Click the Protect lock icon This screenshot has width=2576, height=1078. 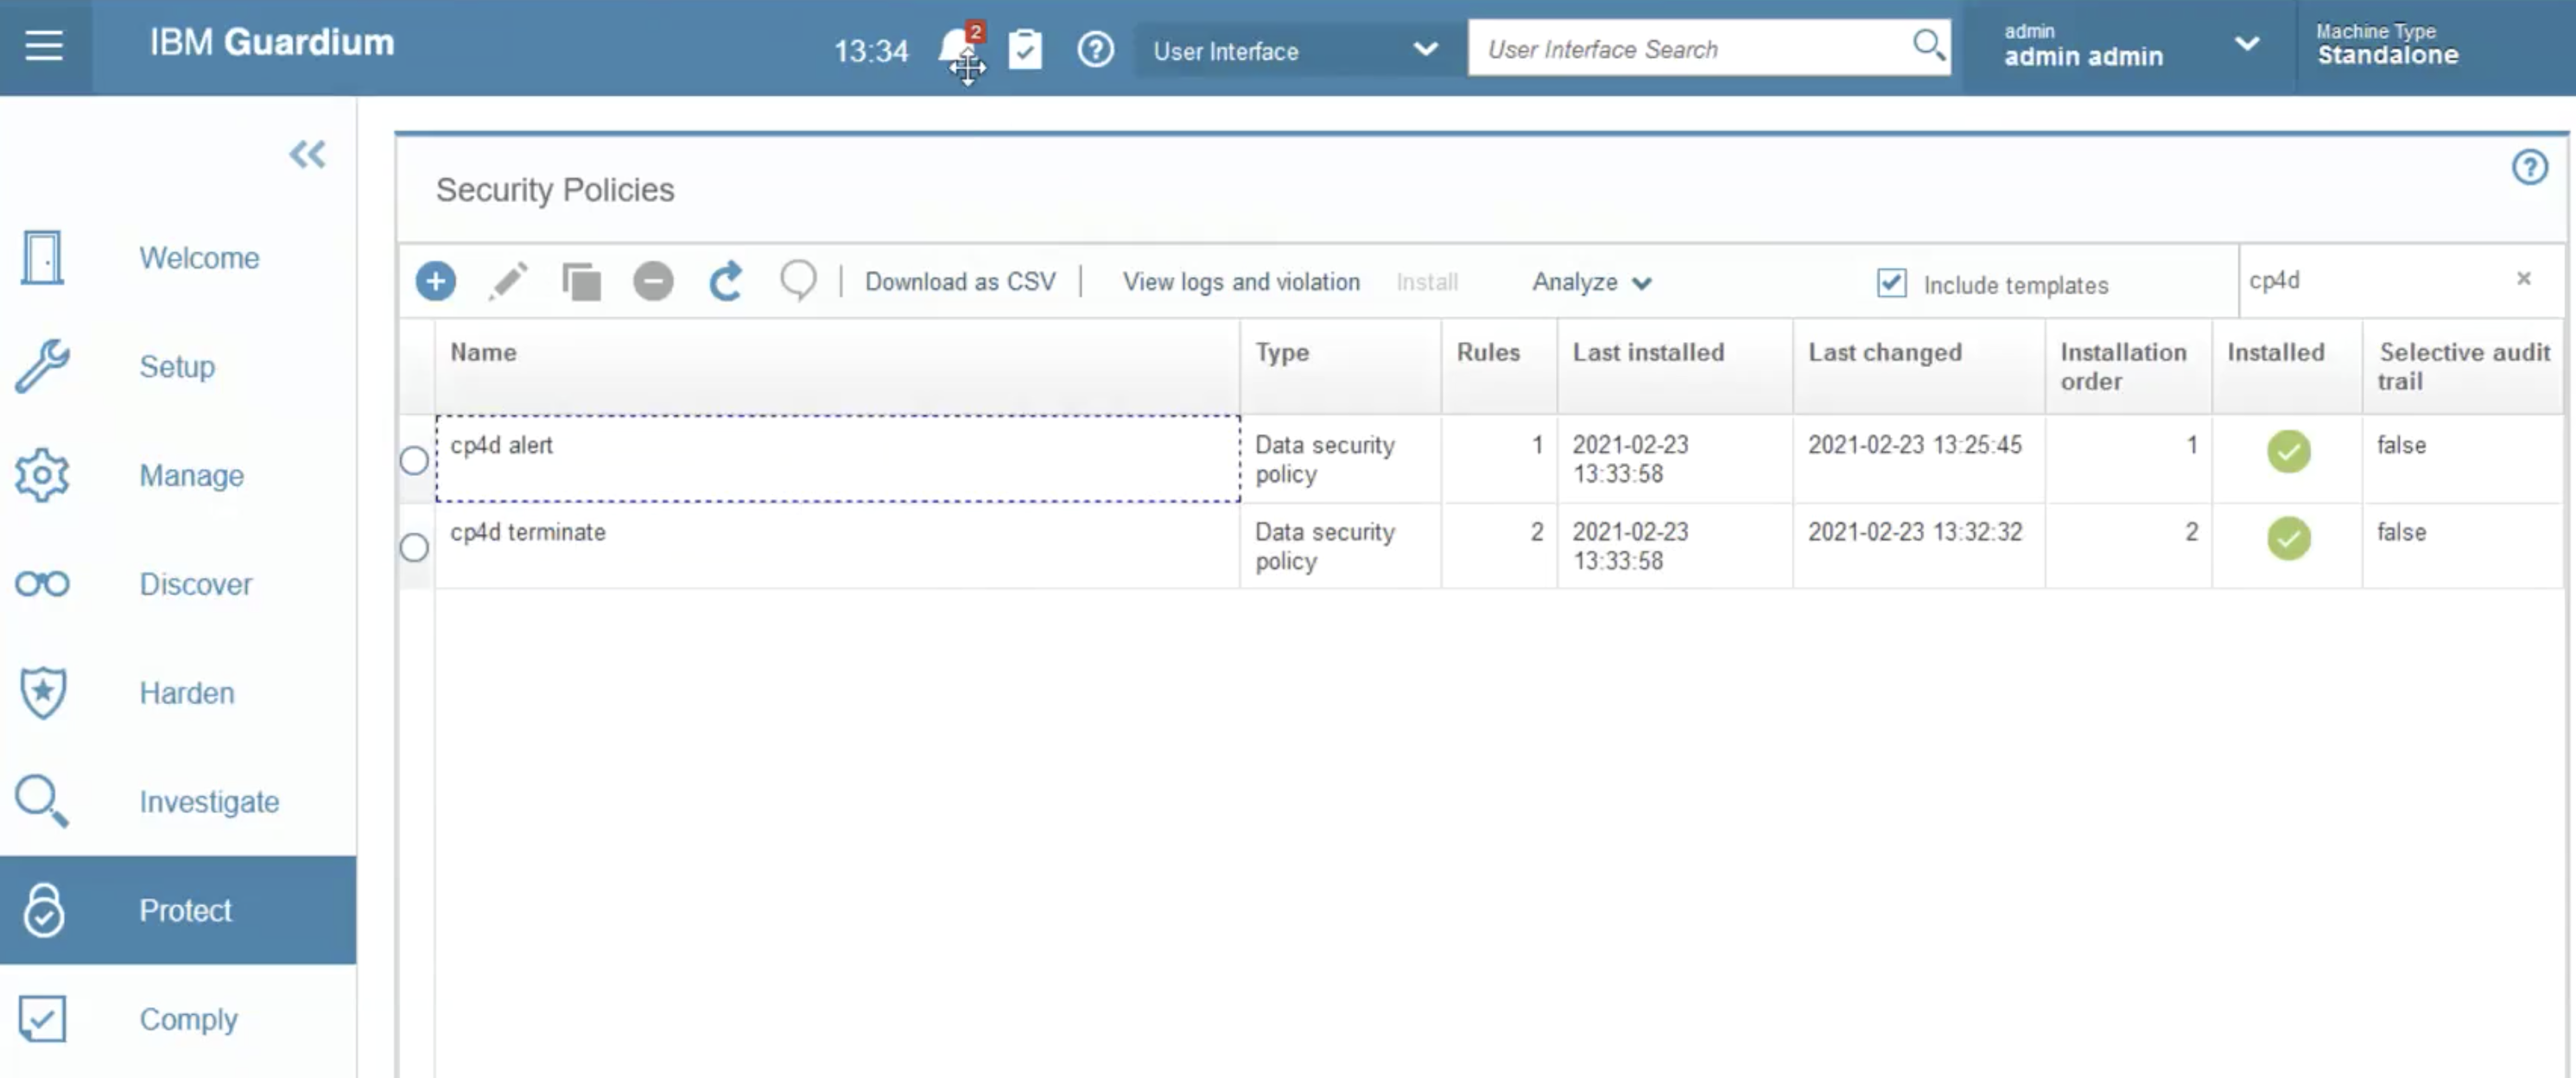tap(44, 910)
